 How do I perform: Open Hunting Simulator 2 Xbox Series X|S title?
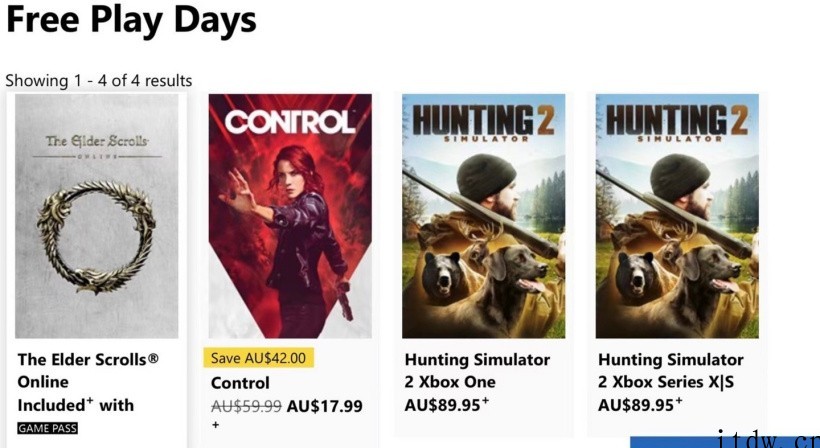click(671, 371)
